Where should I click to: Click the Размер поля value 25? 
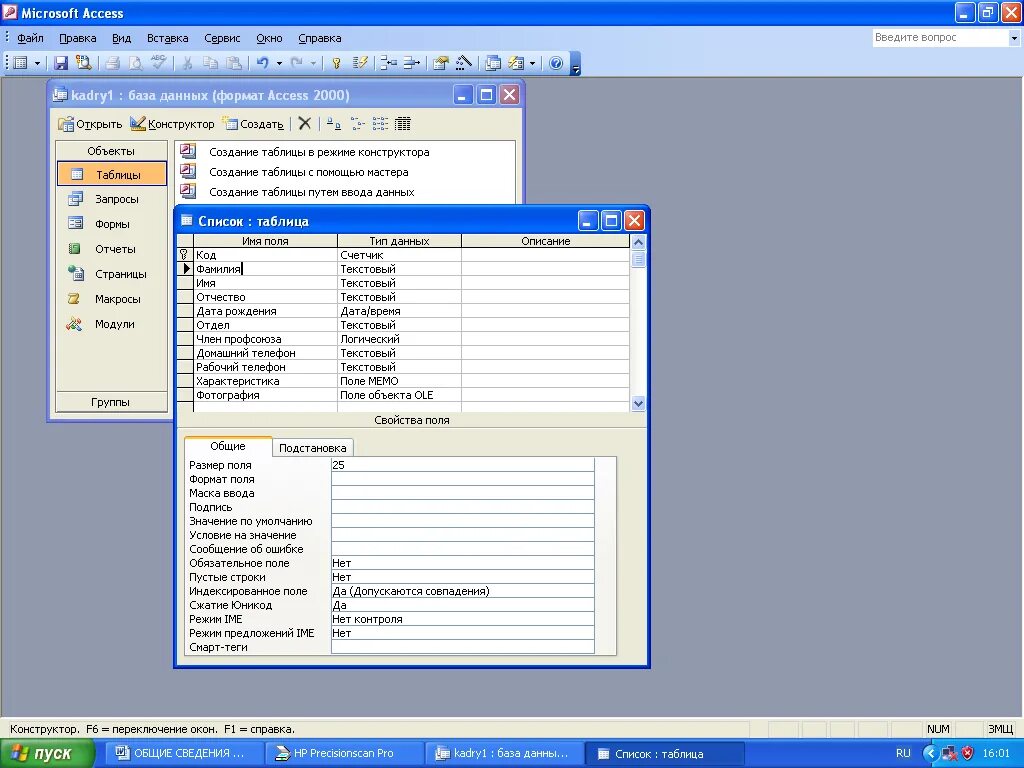[x=462, y=465]
